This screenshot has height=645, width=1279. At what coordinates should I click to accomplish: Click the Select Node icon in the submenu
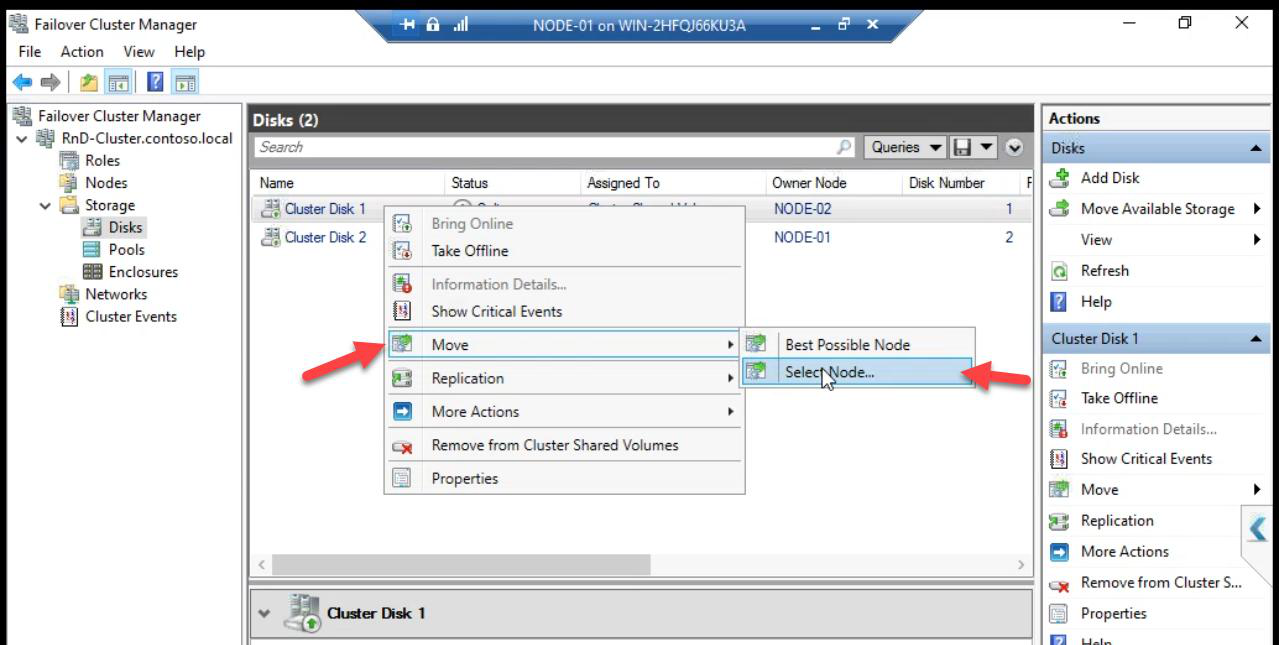(x=756, y=372)
